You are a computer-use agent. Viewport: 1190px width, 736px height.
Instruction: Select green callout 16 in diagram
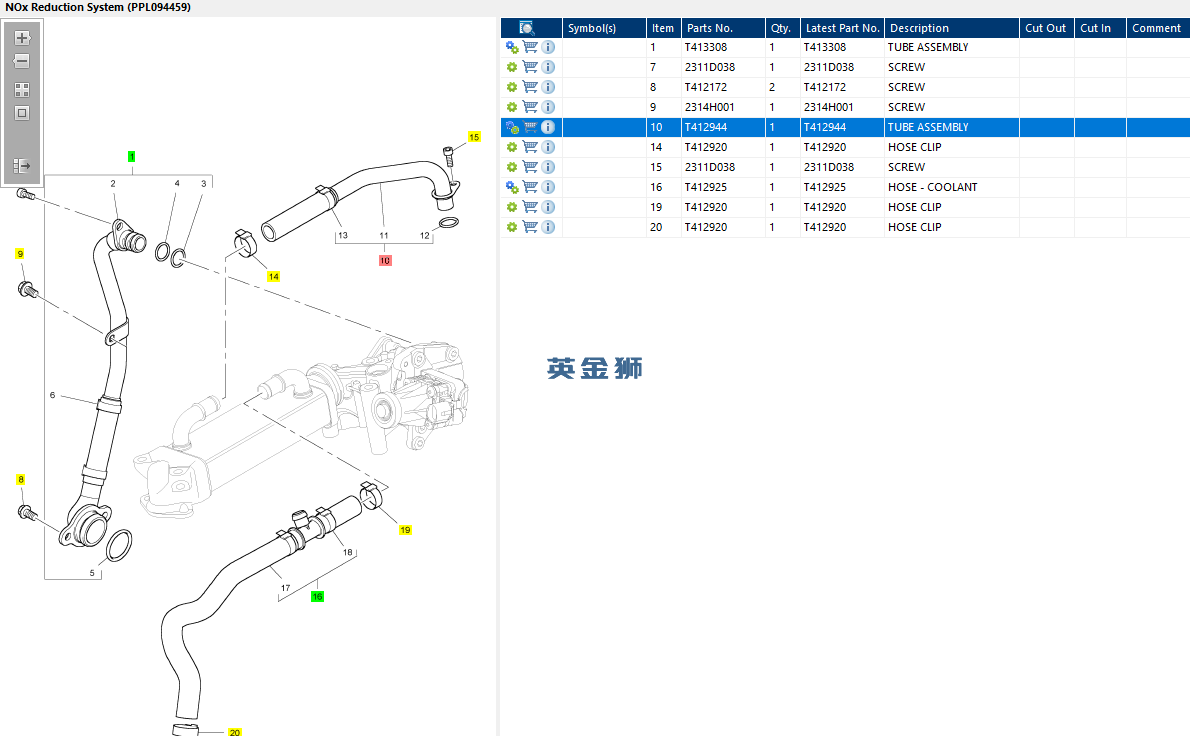317,596
